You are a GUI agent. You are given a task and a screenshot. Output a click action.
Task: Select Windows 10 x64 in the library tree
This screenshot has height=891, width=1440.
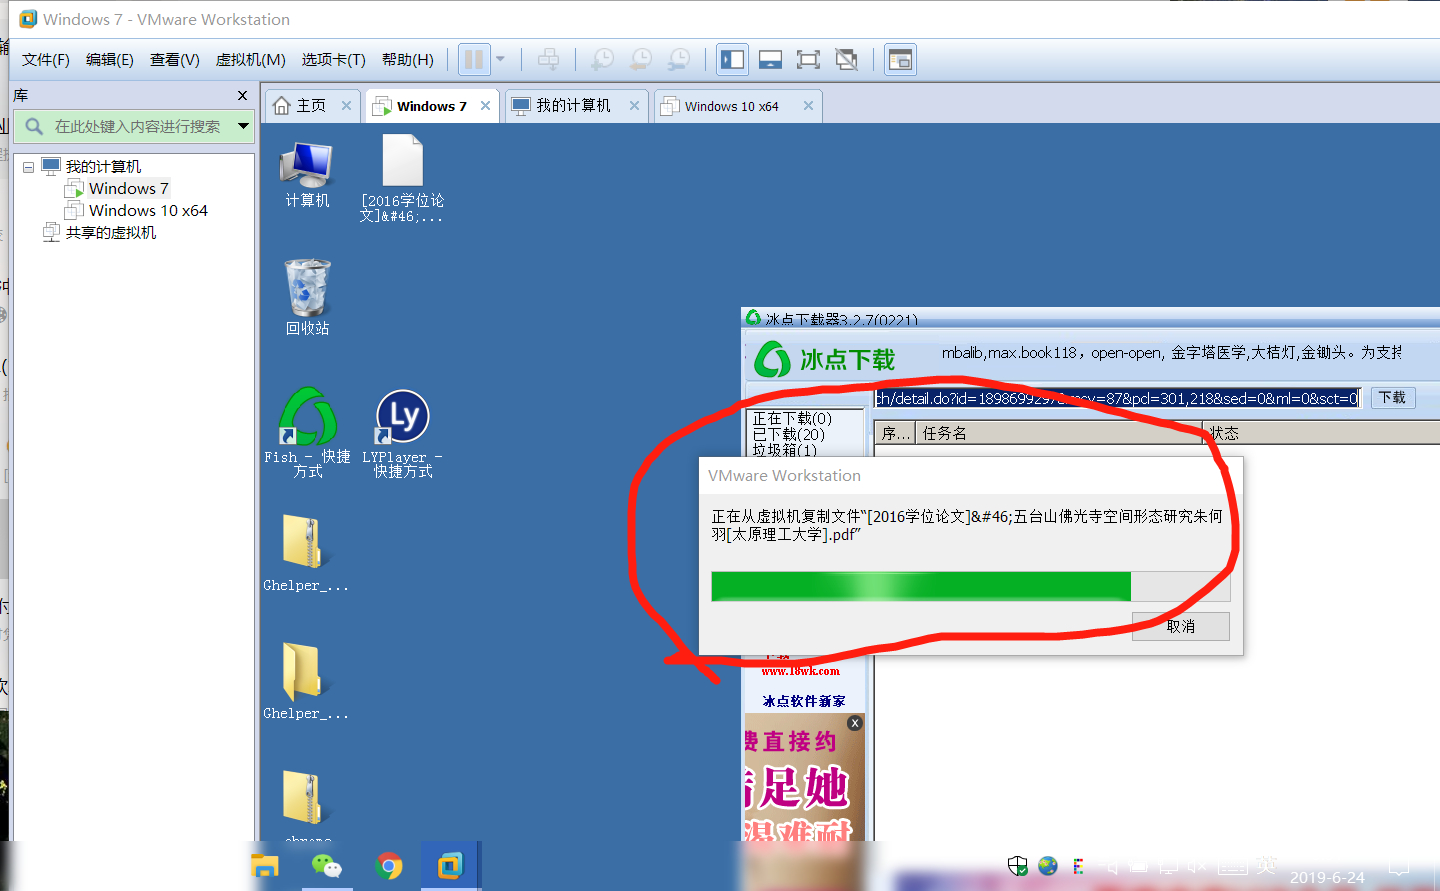[148, 211]
